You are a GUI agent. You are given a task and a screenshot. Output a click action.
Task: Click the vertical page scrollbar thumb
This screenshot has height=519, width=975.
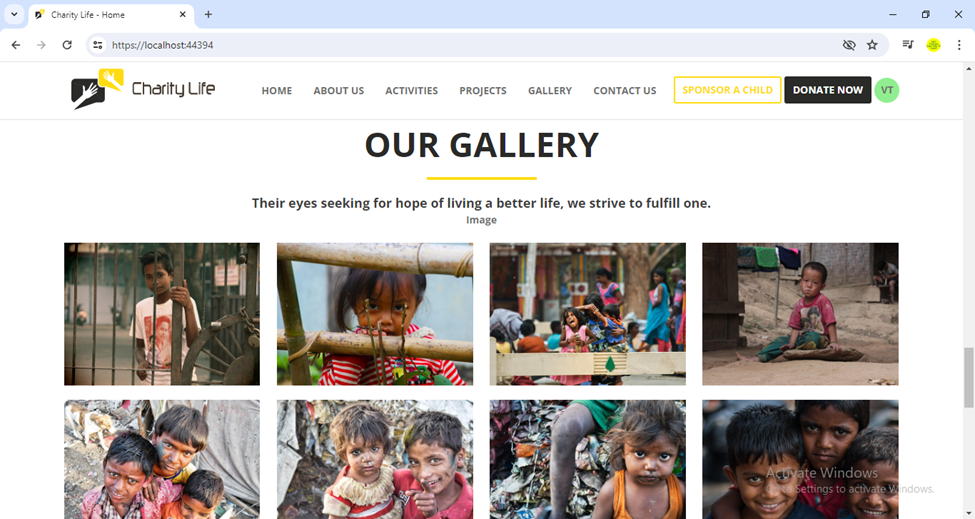point(968,377)
